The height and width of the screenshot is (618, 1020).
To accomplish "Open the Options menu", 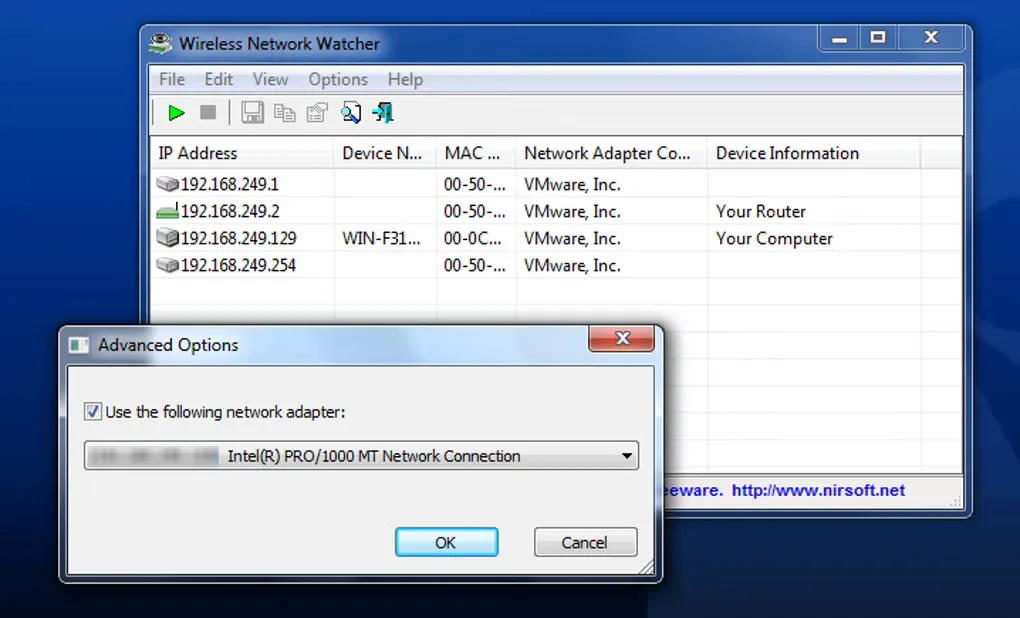I will pyautogui.click(x=338, y=79).
